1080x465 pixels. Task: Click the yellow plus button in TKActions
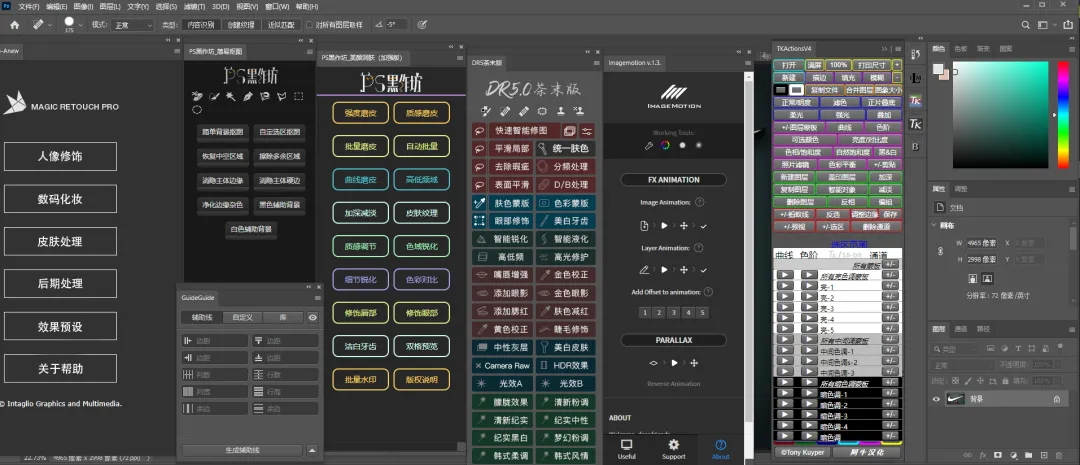pyautogui.click(x=897, y=65)
